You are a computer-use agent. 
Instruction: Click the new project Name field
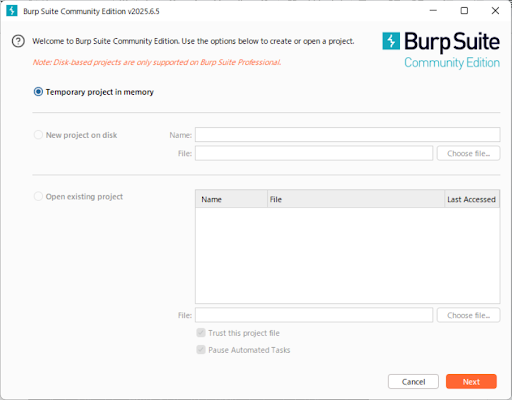tap(348, 135)
